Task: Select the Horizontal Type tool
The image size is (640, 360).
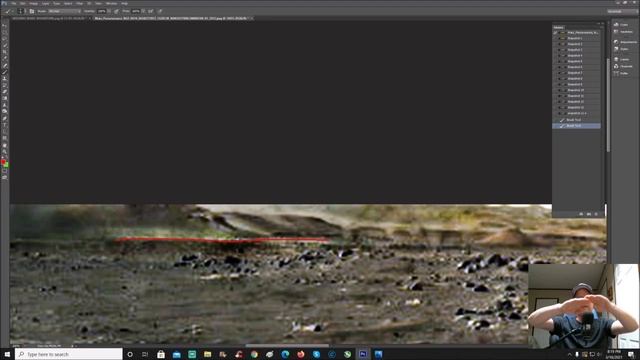Action: (x=4, y=125)
